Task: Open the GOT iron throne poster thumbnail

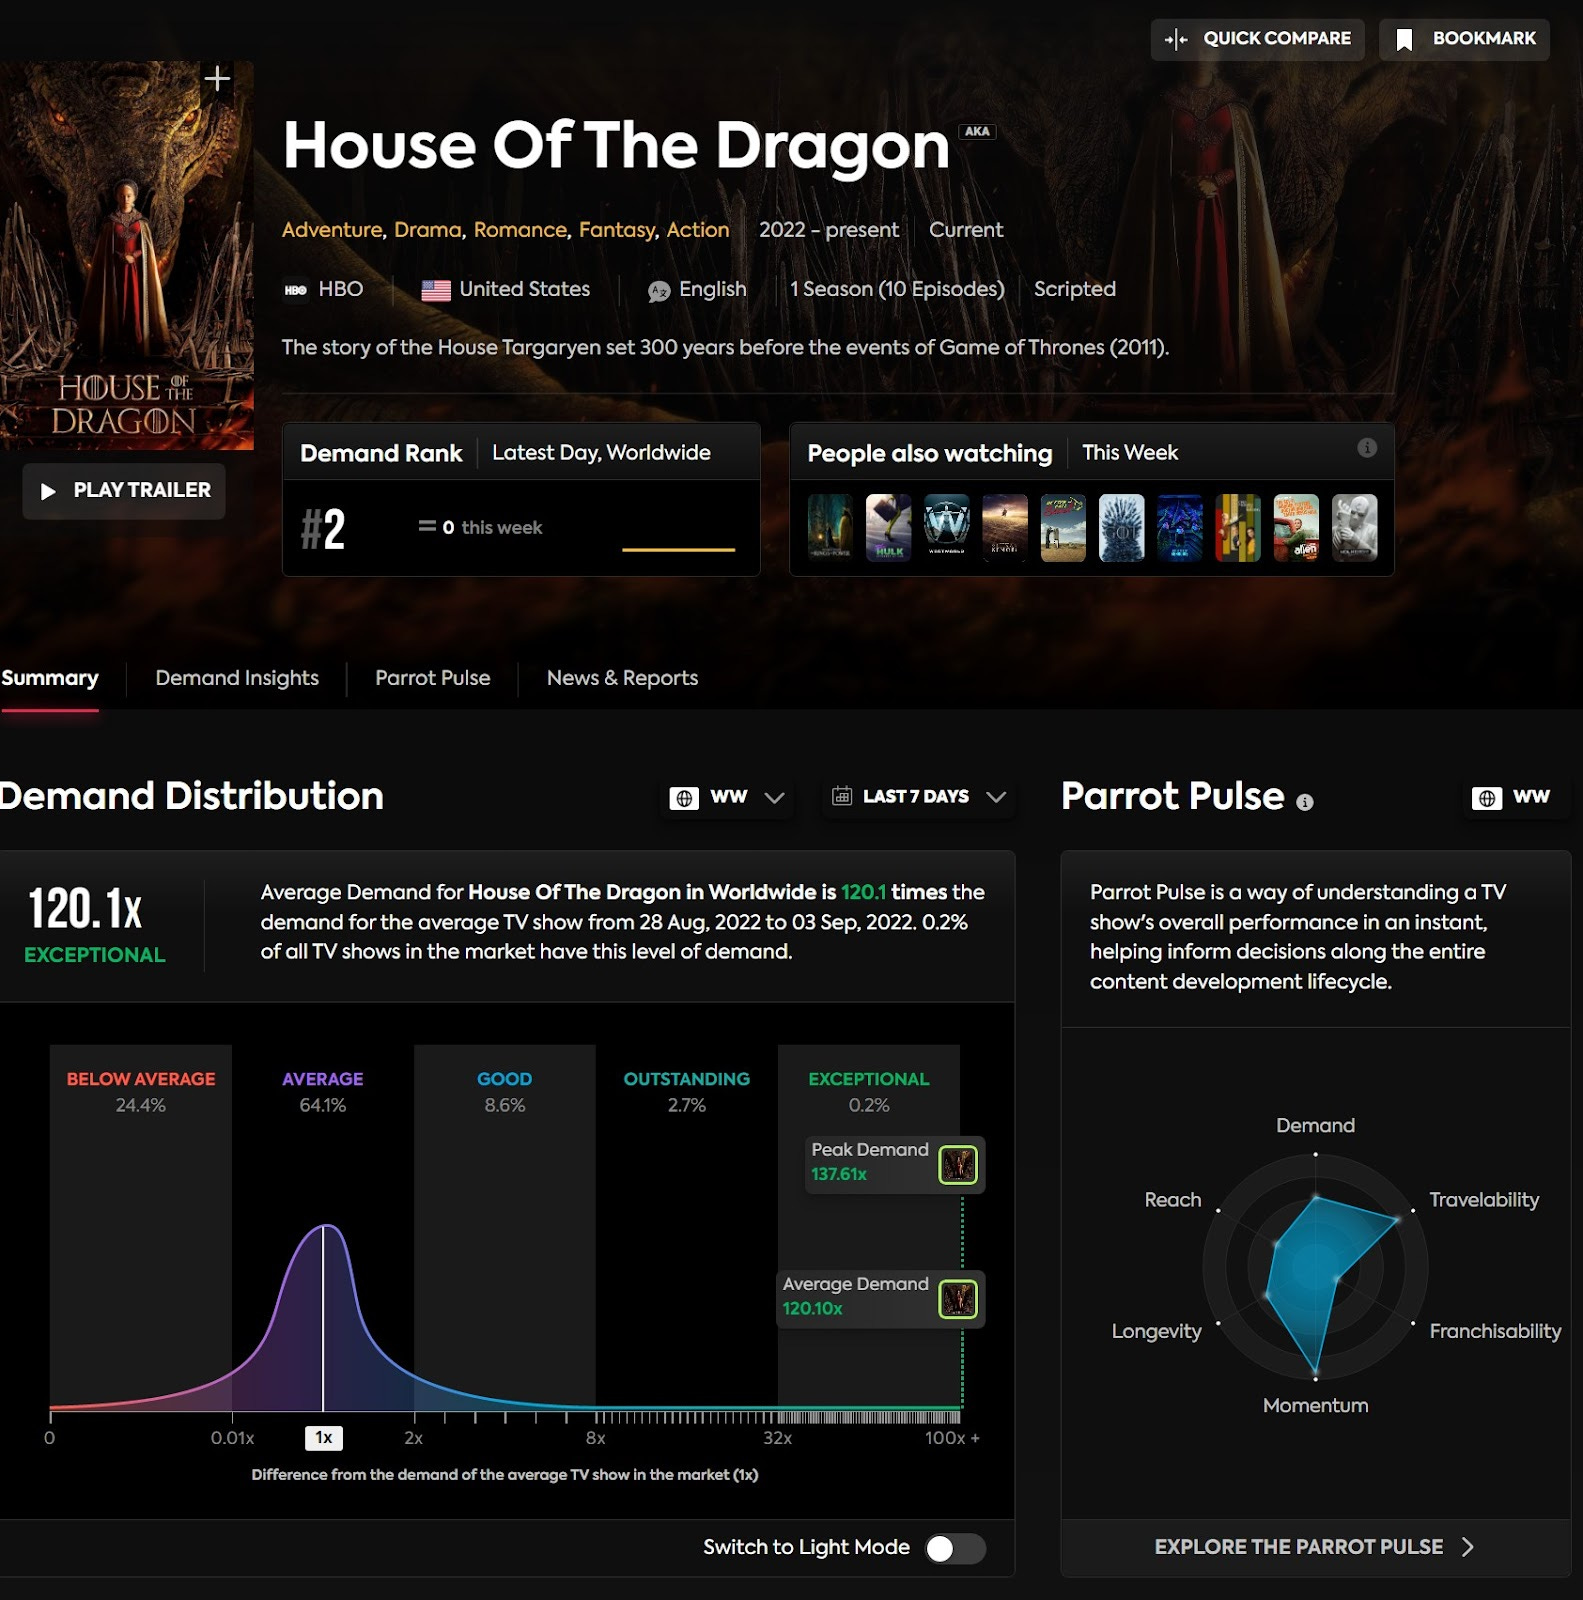Action: [x=1121, y=527]
